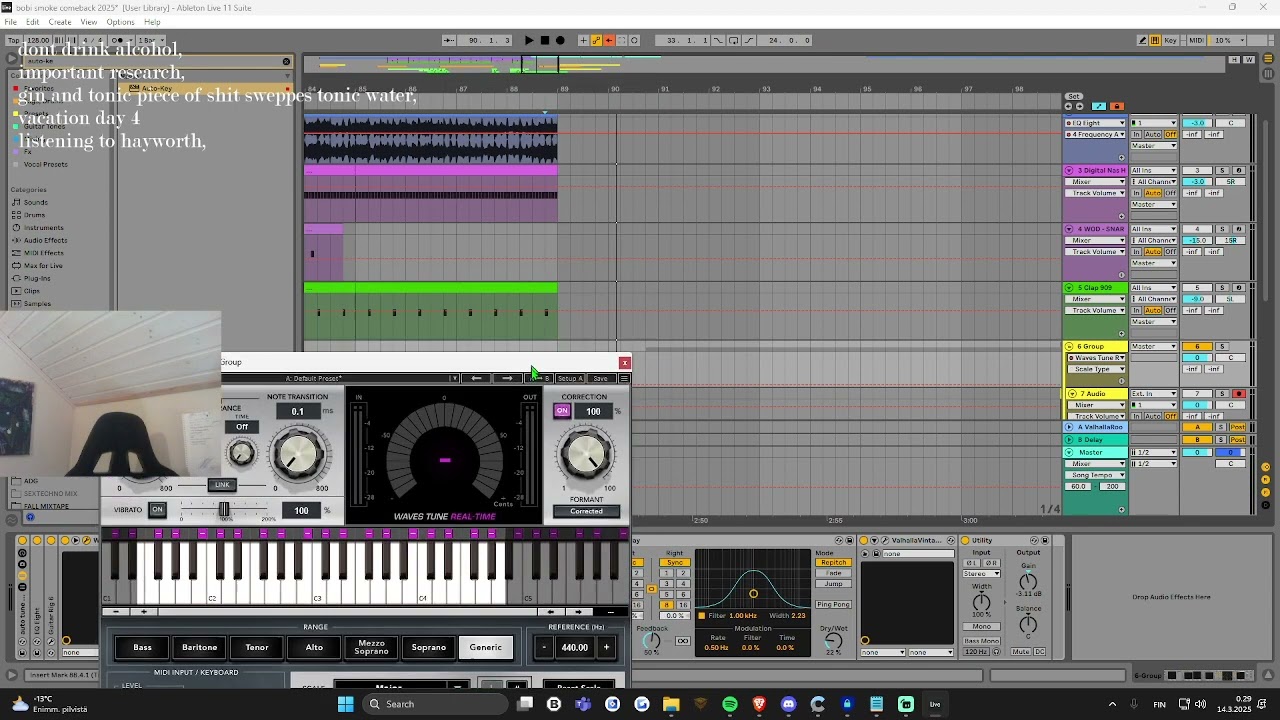Zoom in the Waves Tune keyboard
1280x720 pixels.
[144, 611]
